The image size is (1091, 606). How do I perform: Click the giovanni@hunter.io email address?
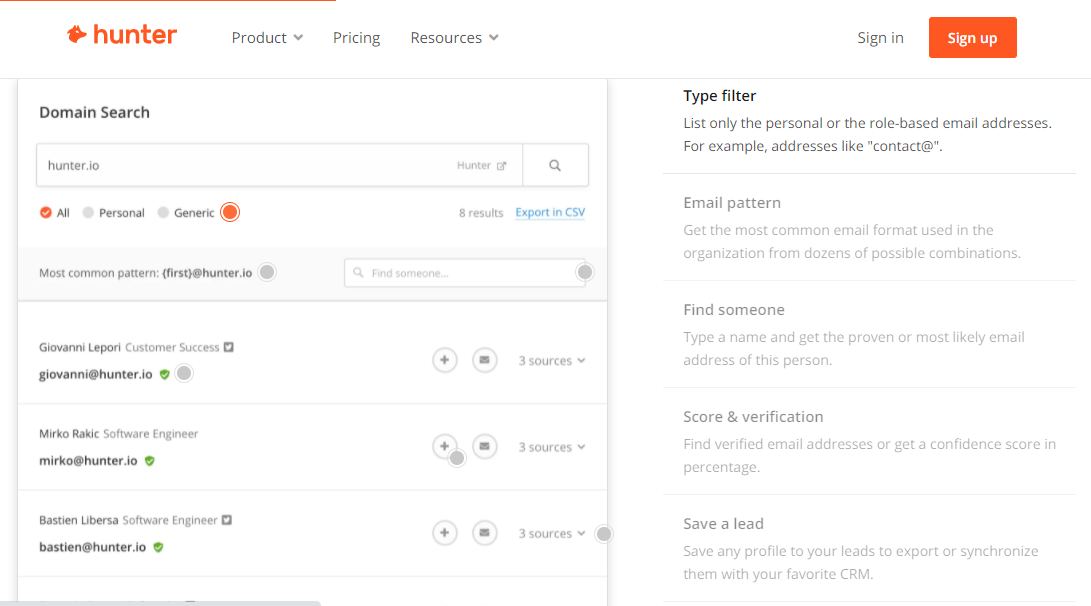click(x=95, y=374)
